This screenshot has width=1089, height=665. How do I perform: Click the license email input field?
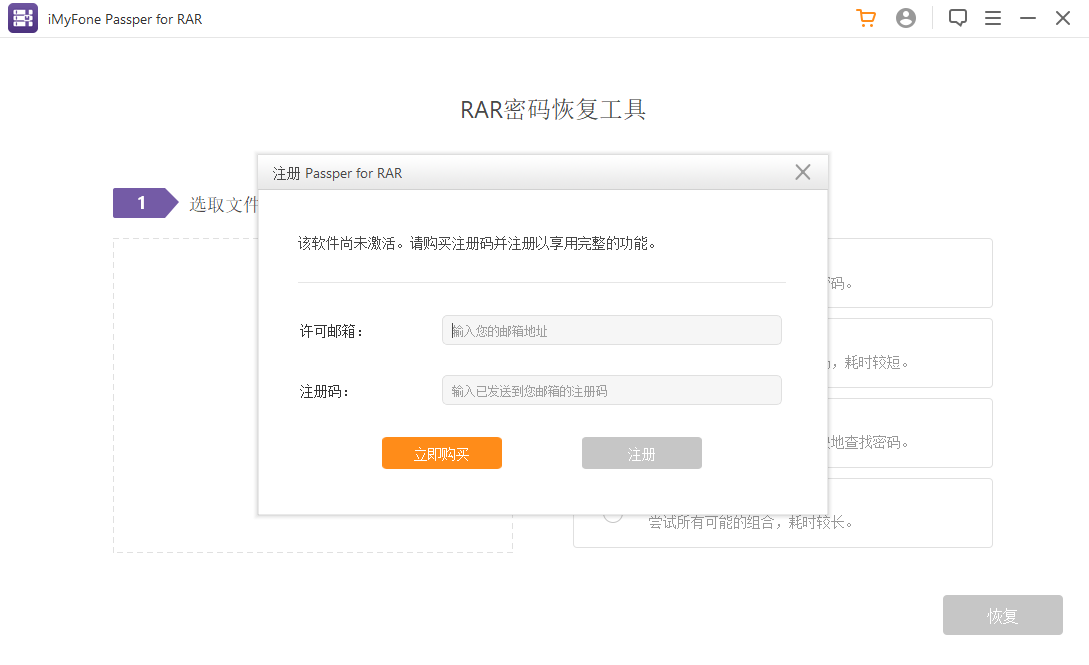coord(611,330)
